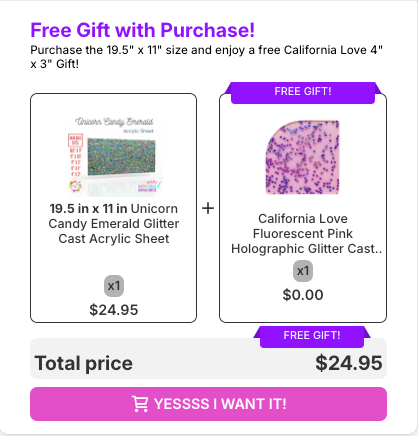Click the FREE GIFT! ribbon above pink product

(303, 92)
